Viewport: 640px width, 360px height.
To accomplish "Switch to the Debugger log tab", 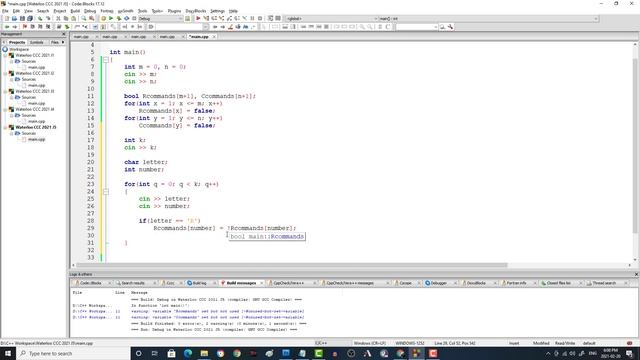I will 439,283.
